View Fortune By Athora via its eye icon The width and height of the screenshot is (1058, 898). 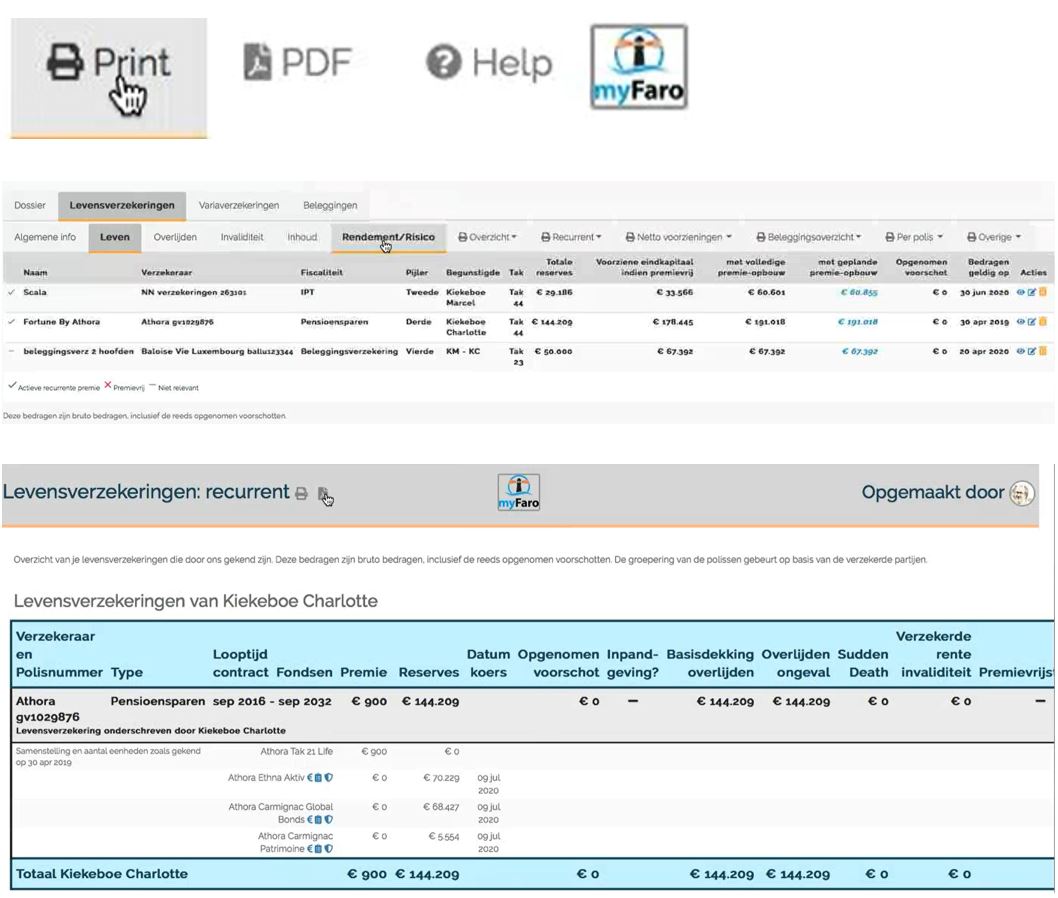pyautogui.click(x=1021, y=322)
